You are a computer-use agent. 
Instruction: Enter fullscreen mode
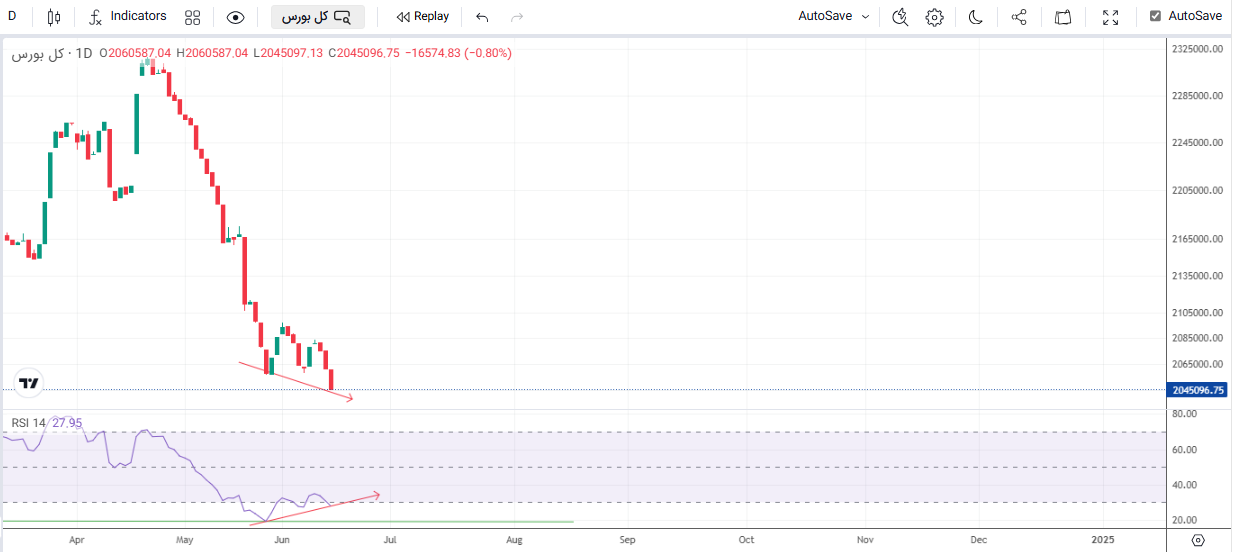point(1110,17)
